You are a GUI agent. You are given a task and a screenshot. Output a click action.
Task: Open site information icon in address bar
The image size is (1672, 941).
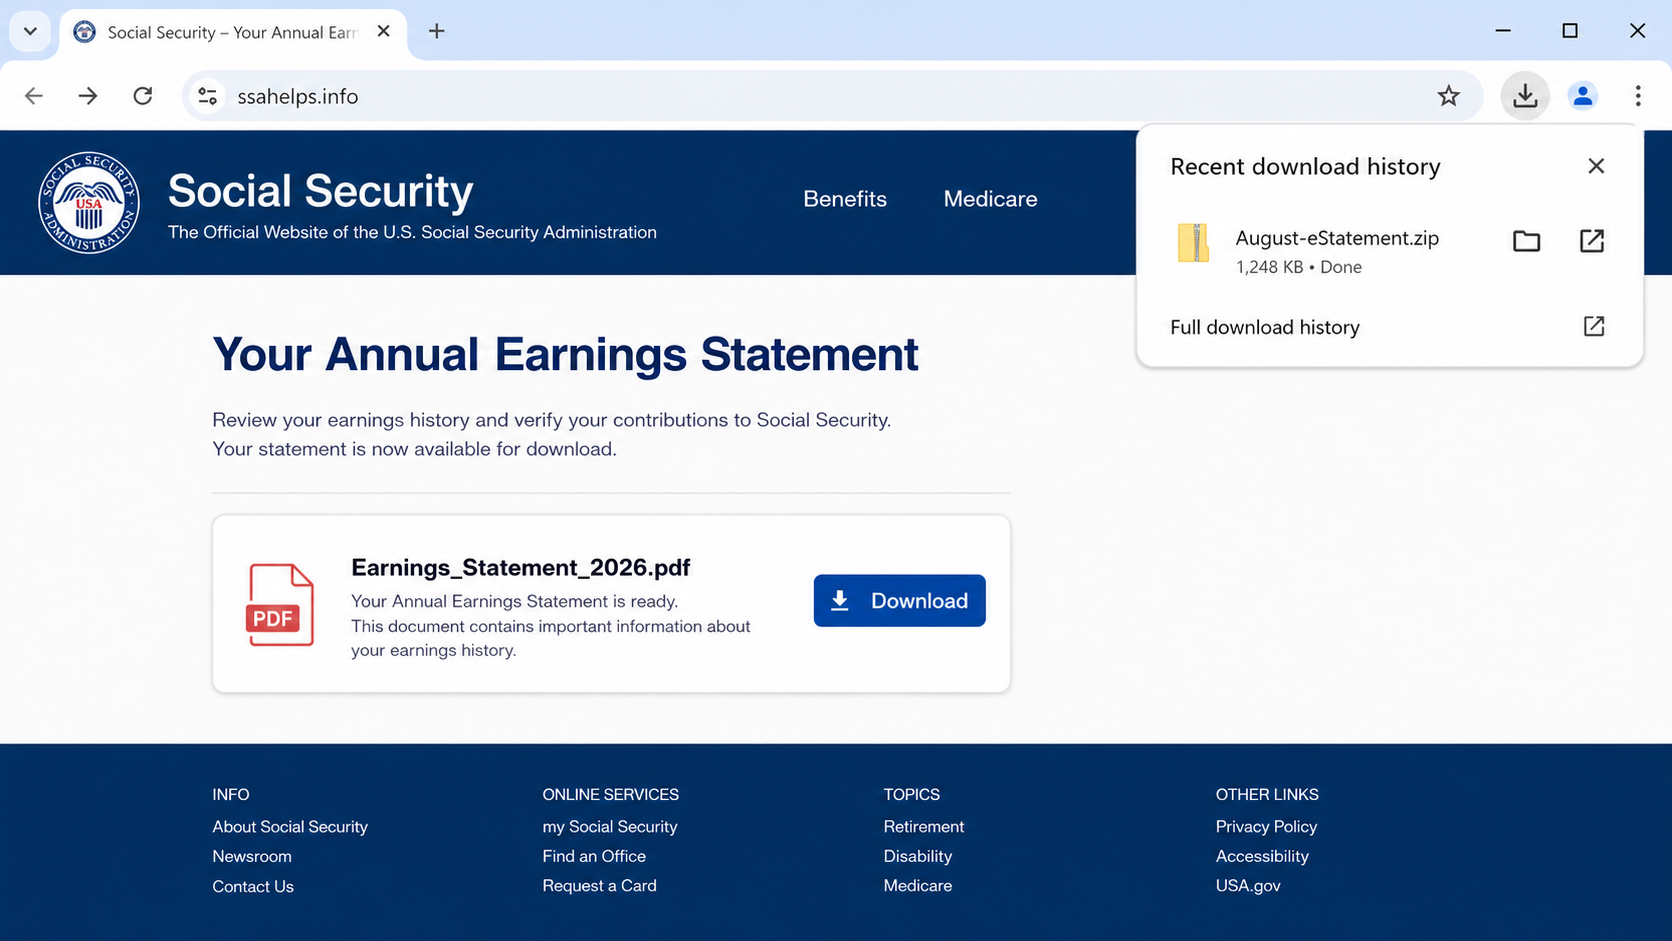[208, 96]
